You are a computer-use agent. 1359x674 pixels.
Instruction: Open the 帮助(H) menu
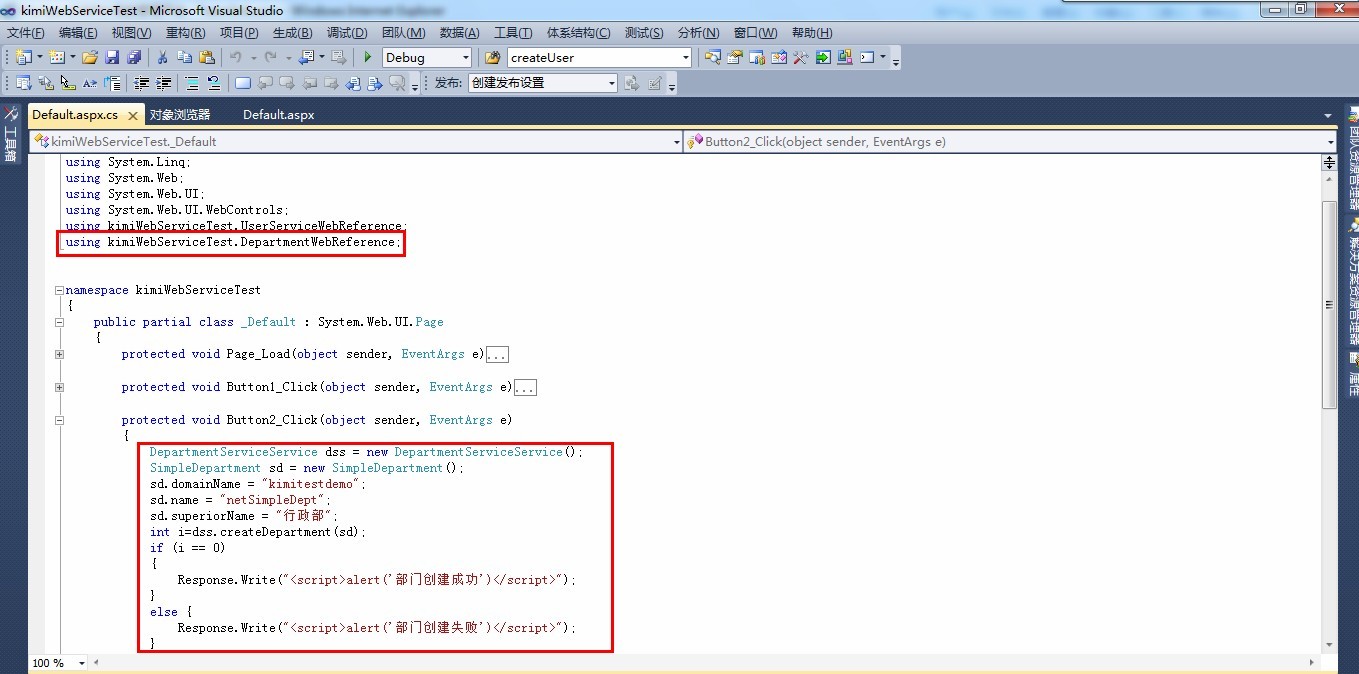[811, 33]
